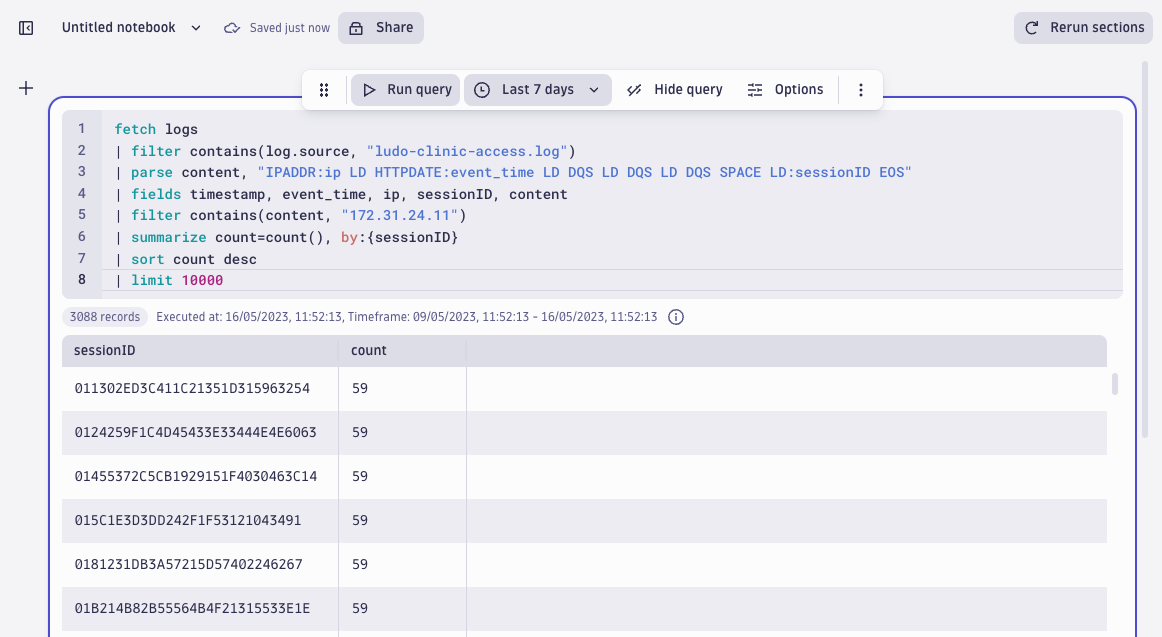The image size is (1162, 637).
Task: Click the refresh icon in Rerun sections
Action: (1031, 27)
